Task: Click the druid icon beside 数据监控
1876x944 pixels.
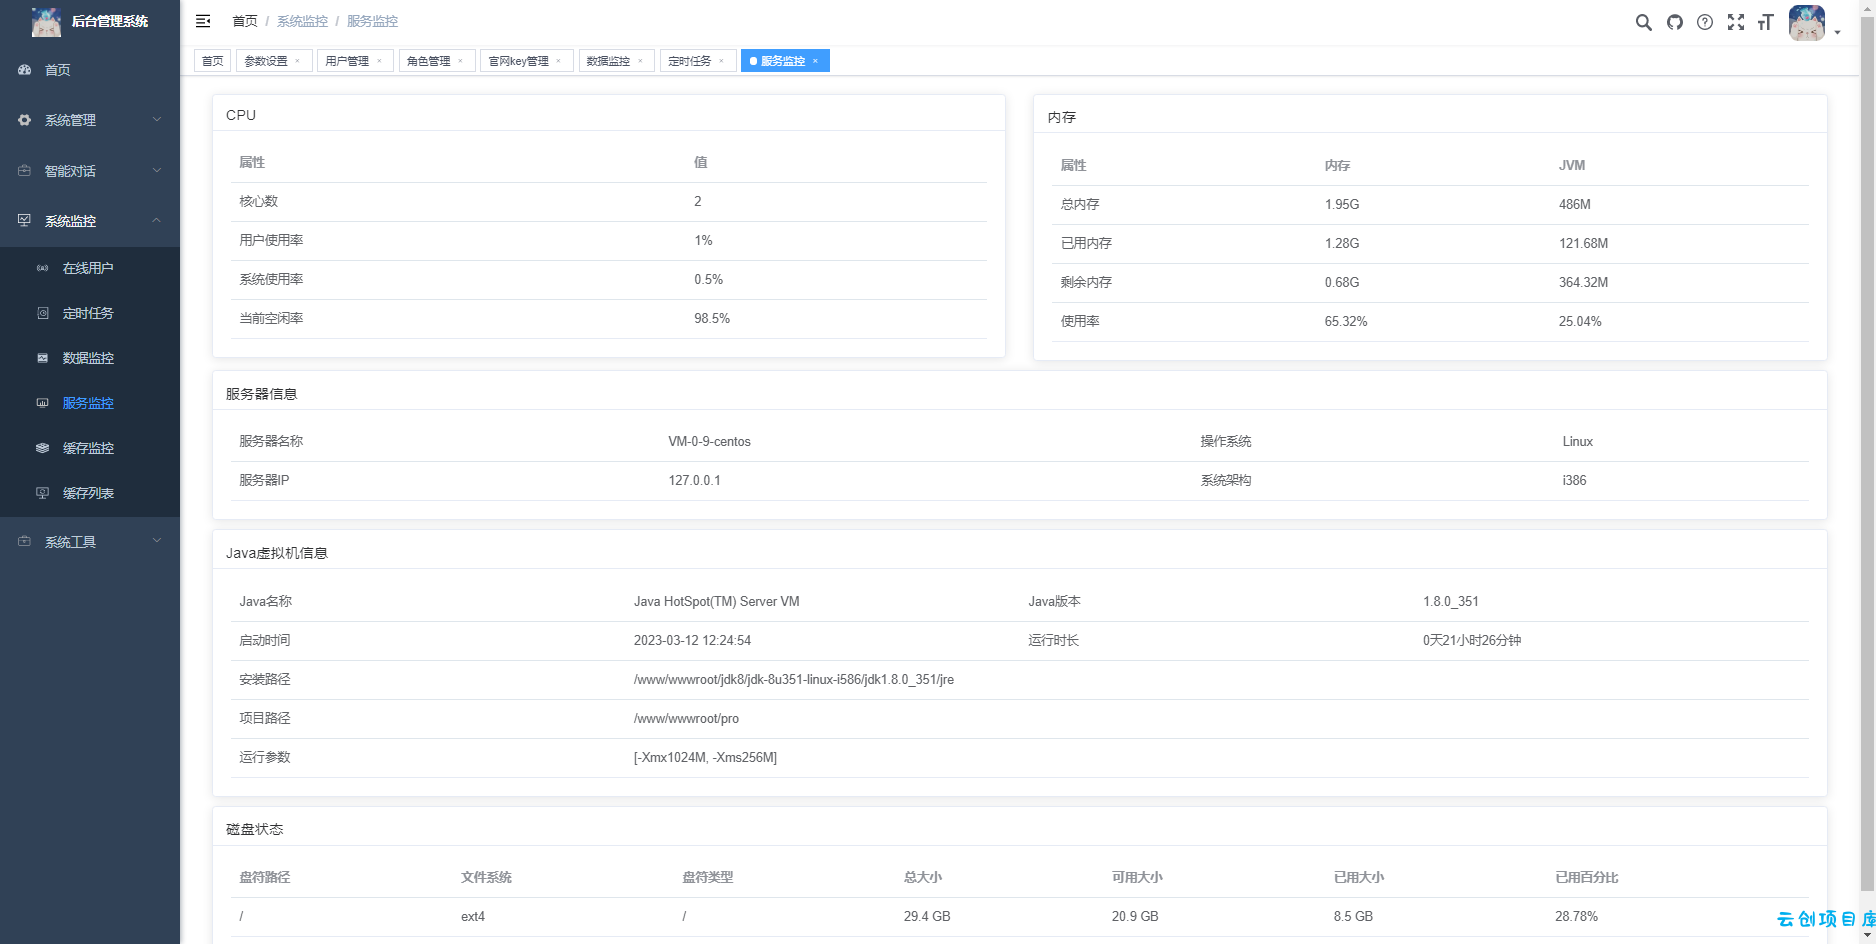Action: [x=42, y=358]
